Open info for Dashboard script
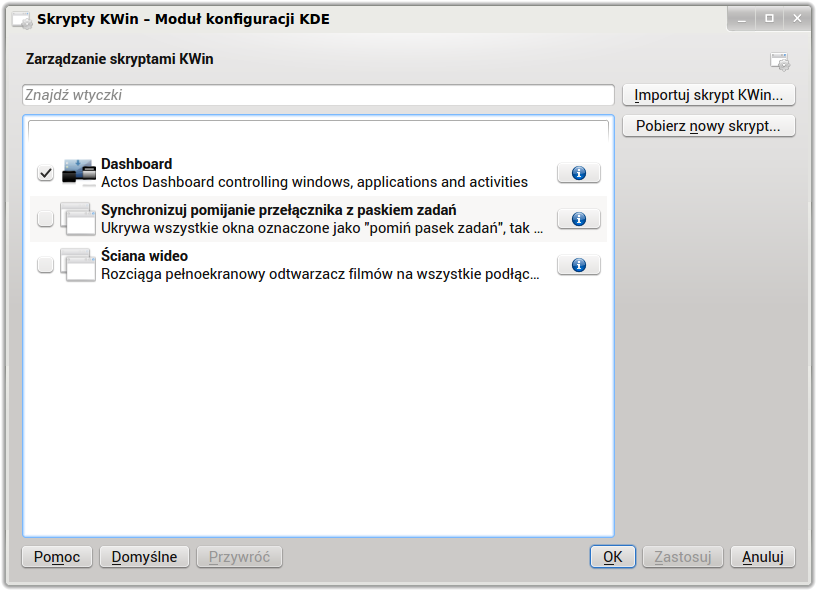The height and width of the screenshot is (591, 816). (579, 173)
